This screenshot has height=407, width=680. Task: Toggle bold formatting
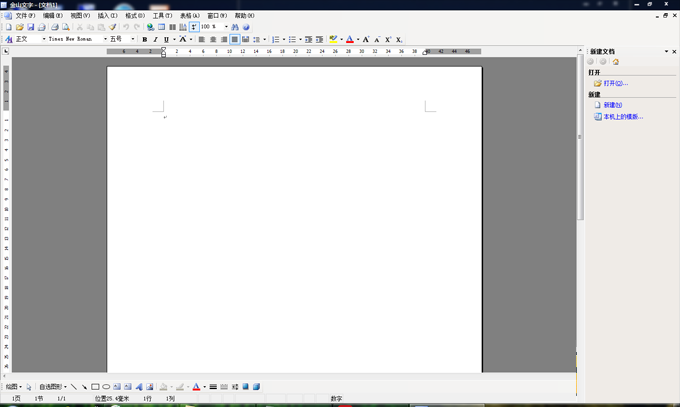tap(144, 39)
